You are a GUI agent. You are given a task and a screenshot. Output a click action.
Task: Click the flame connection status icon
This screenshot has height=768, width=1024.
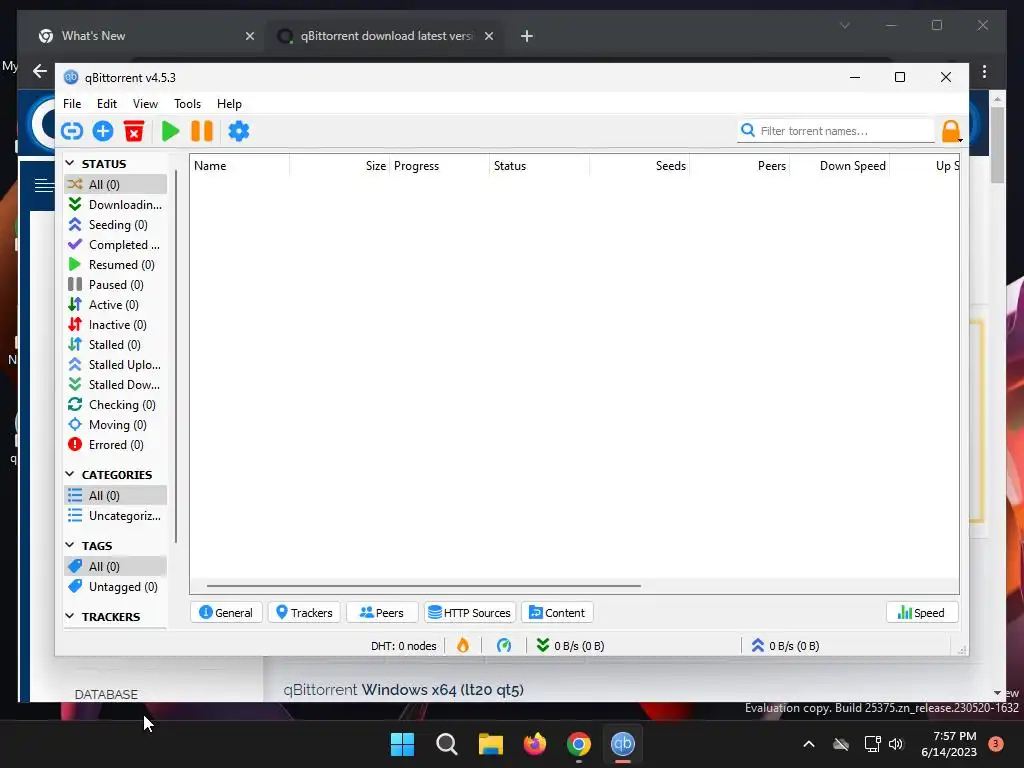(x=463, y=645)
